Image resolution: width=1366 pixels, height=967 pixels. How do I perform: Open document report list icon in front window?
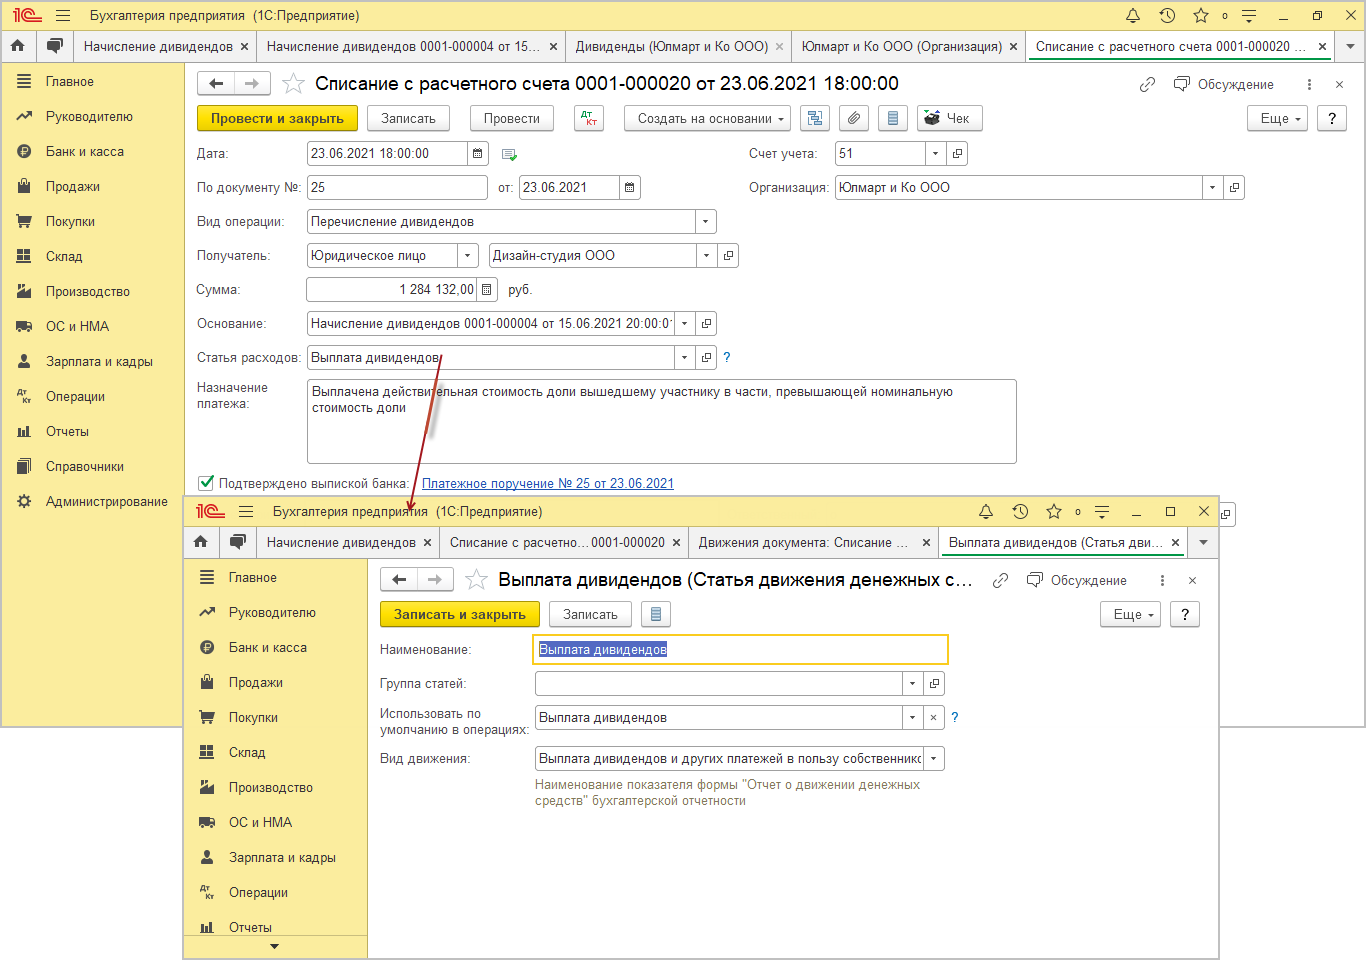[x=656, y=614]
